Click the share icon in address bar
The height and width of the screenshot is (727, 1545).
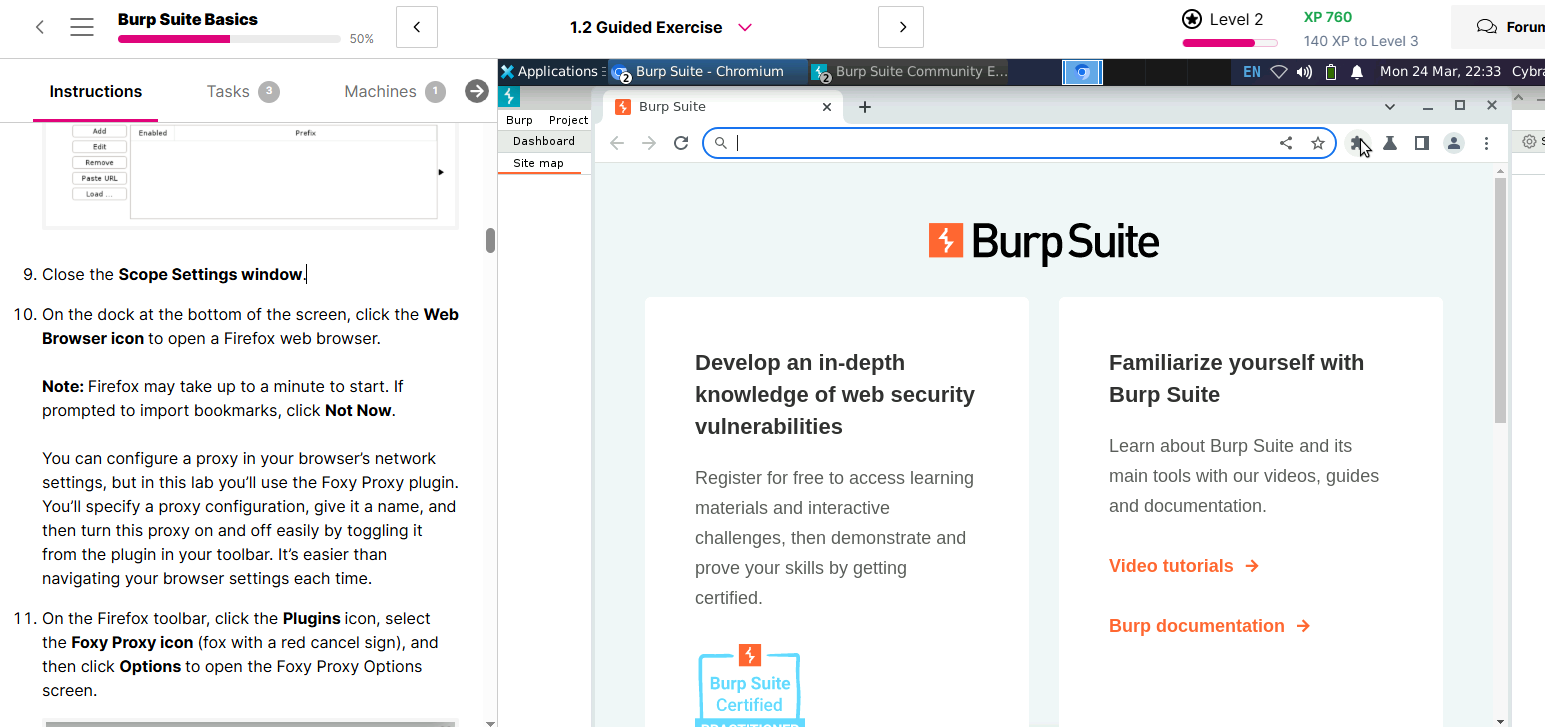[1286, 143]
